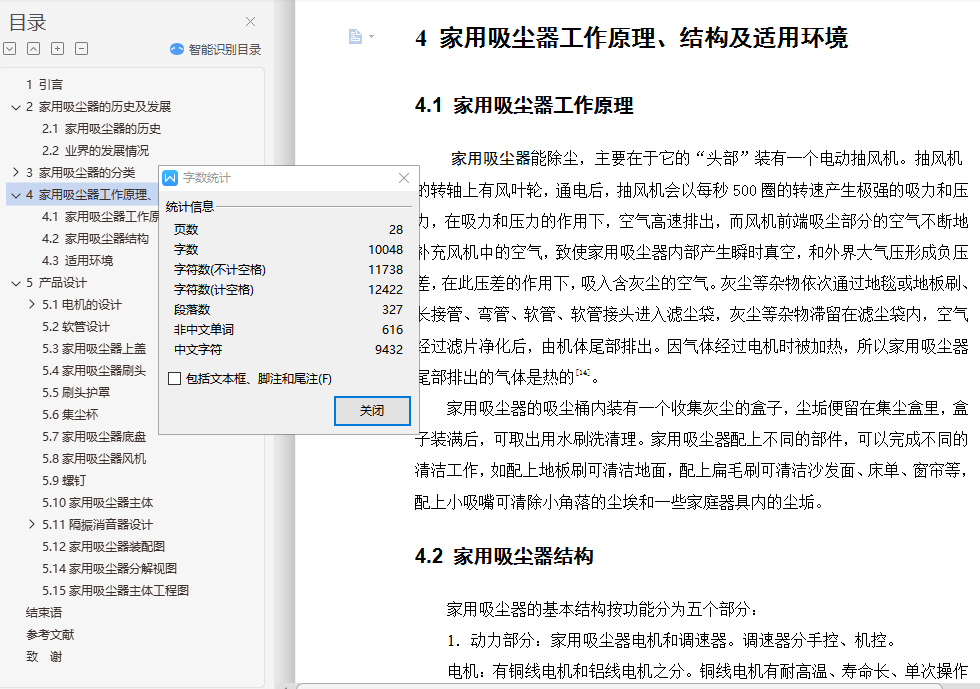
Task: Collapse all outline levels icon
Action: pyautogui.click(x=34, y=49)
